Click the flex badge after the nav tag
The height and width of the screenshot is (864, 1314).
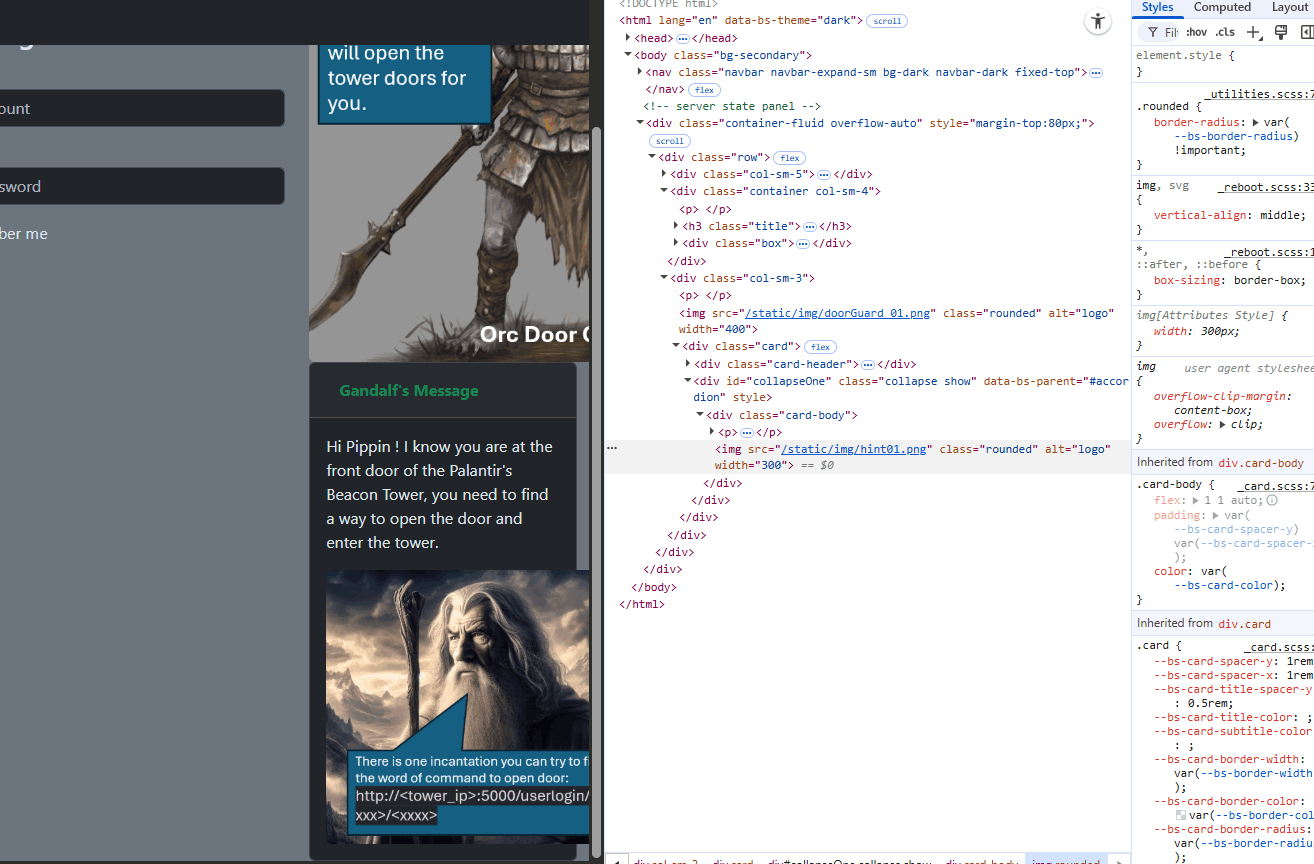pyautogui.click(x=704, y=90)
